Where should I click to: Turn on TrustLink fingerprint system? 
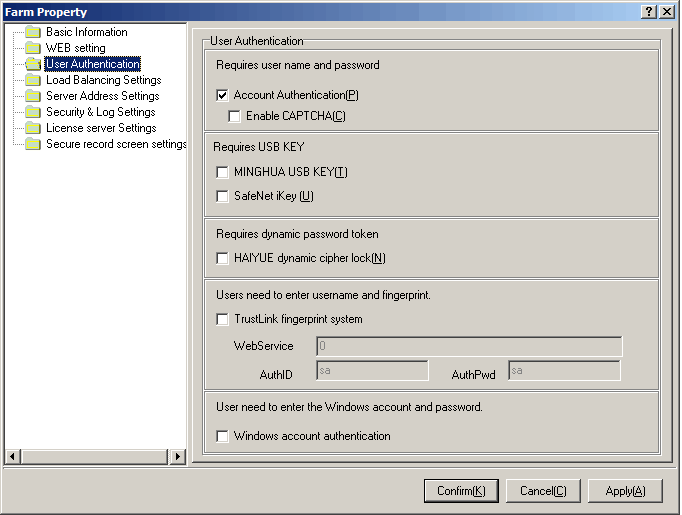(x=222, y=320)
